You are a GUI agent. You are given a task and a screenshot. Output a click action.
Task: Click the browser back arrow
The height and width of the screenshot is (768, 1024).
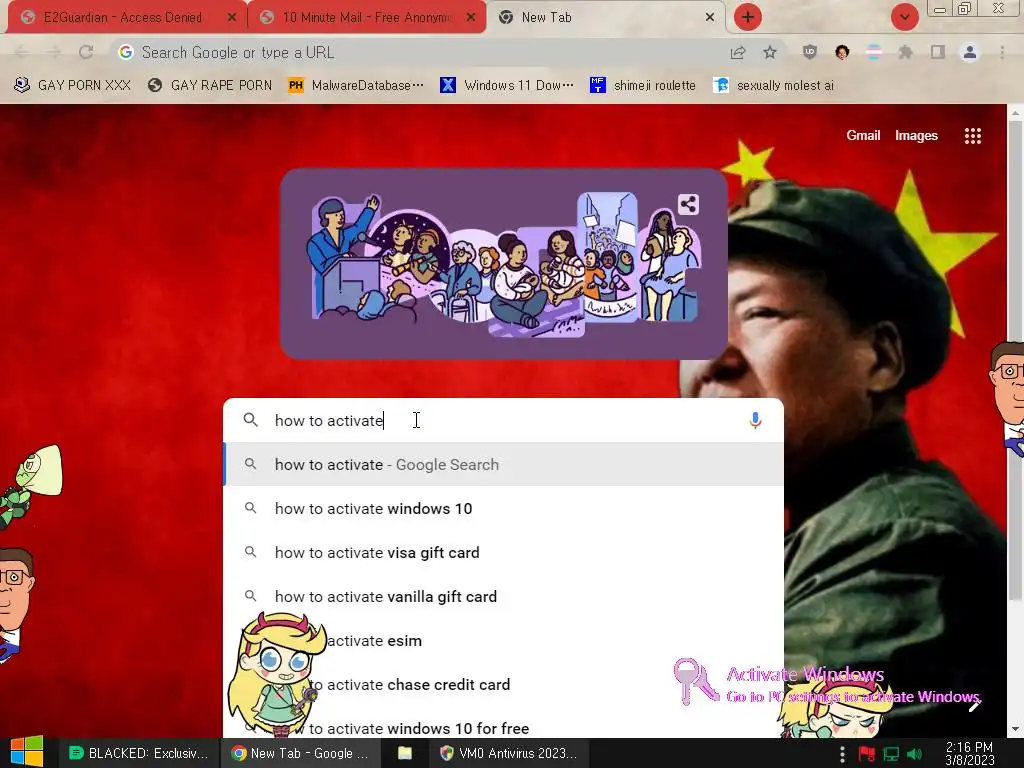(21, 52)
